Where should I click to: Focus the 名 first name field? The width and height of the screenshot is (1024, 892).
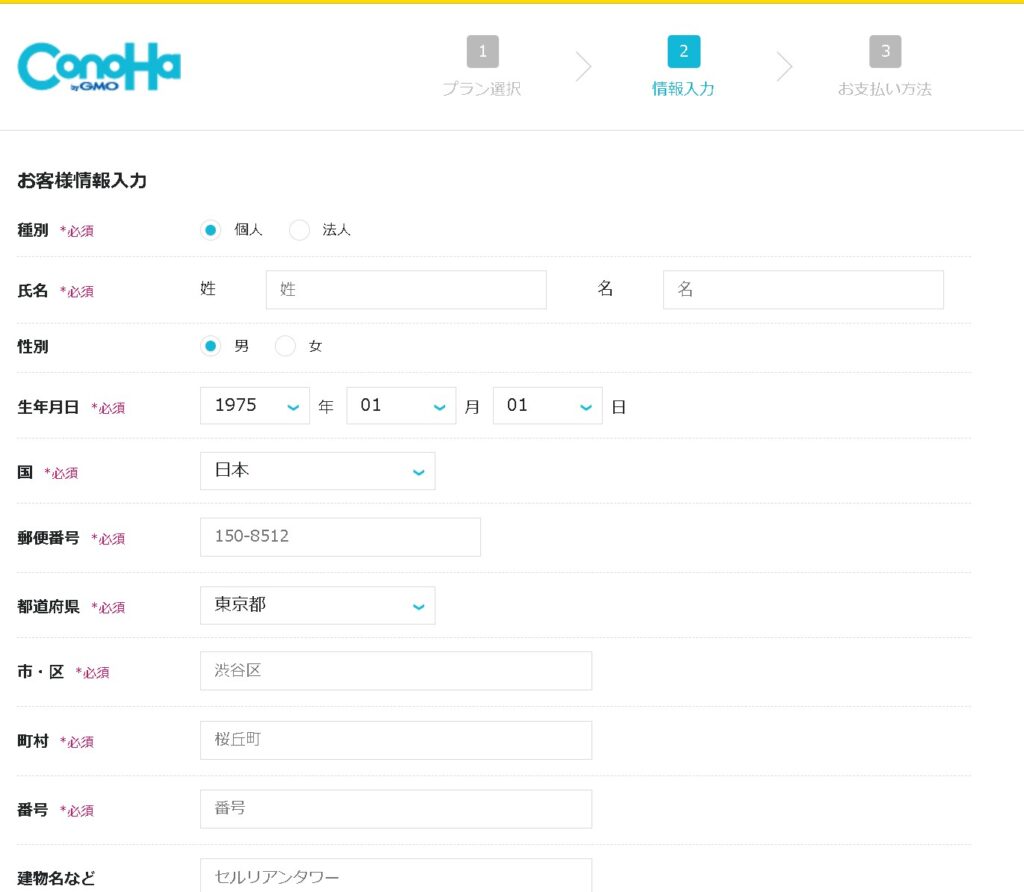[x=803, y=290]
